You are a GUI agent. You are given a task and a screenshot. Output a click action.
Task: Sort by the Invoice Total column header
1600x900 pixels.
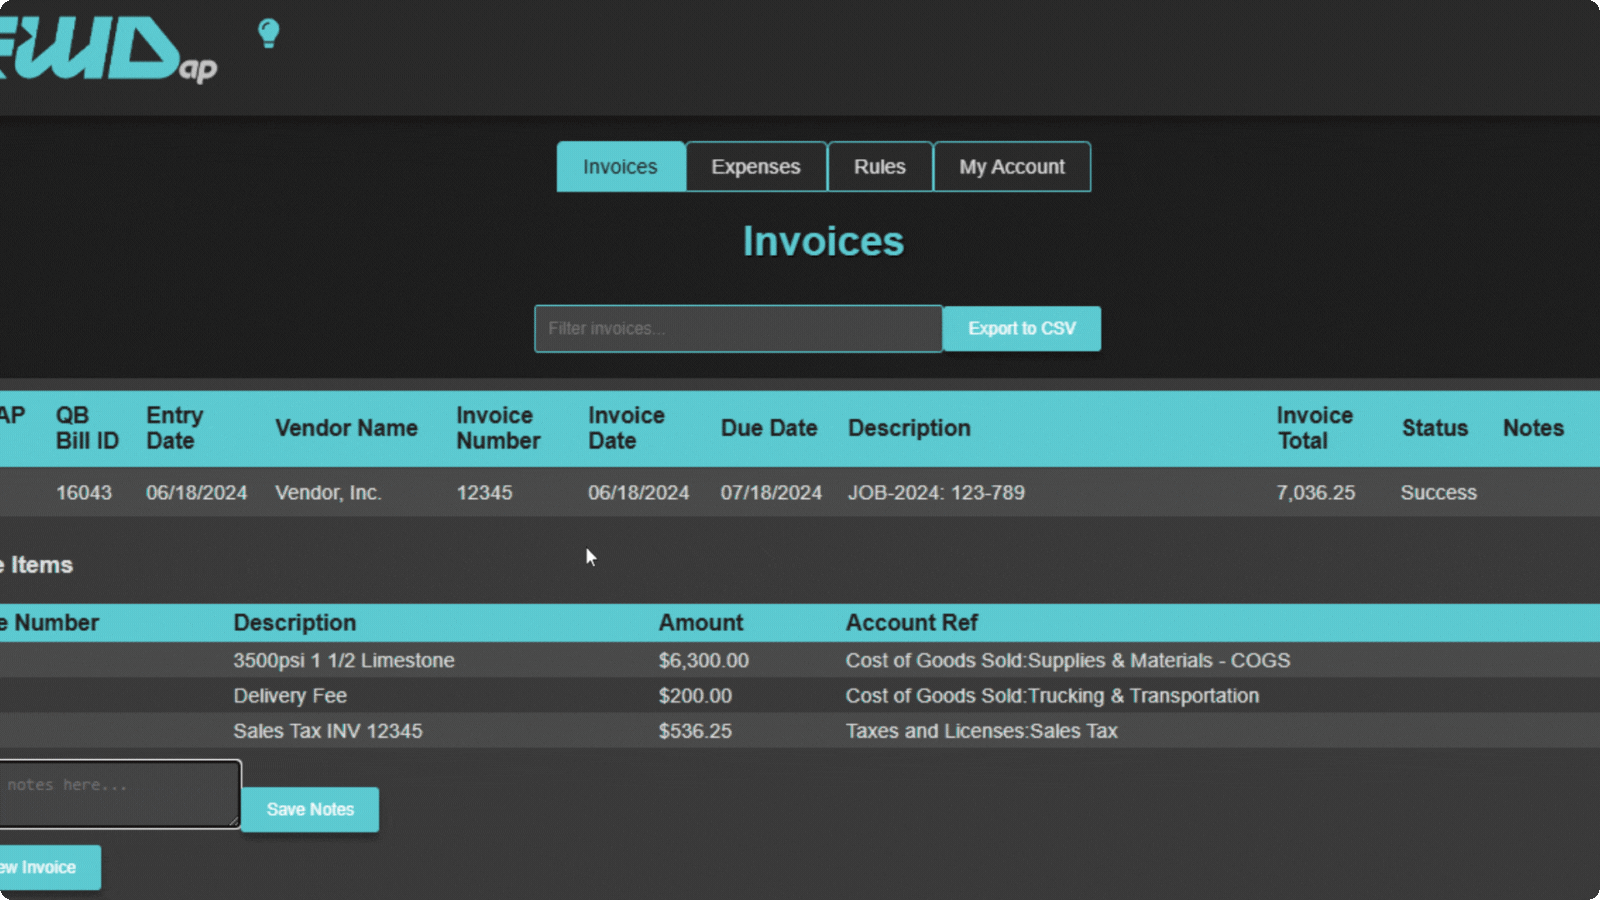pos(1314,428)
